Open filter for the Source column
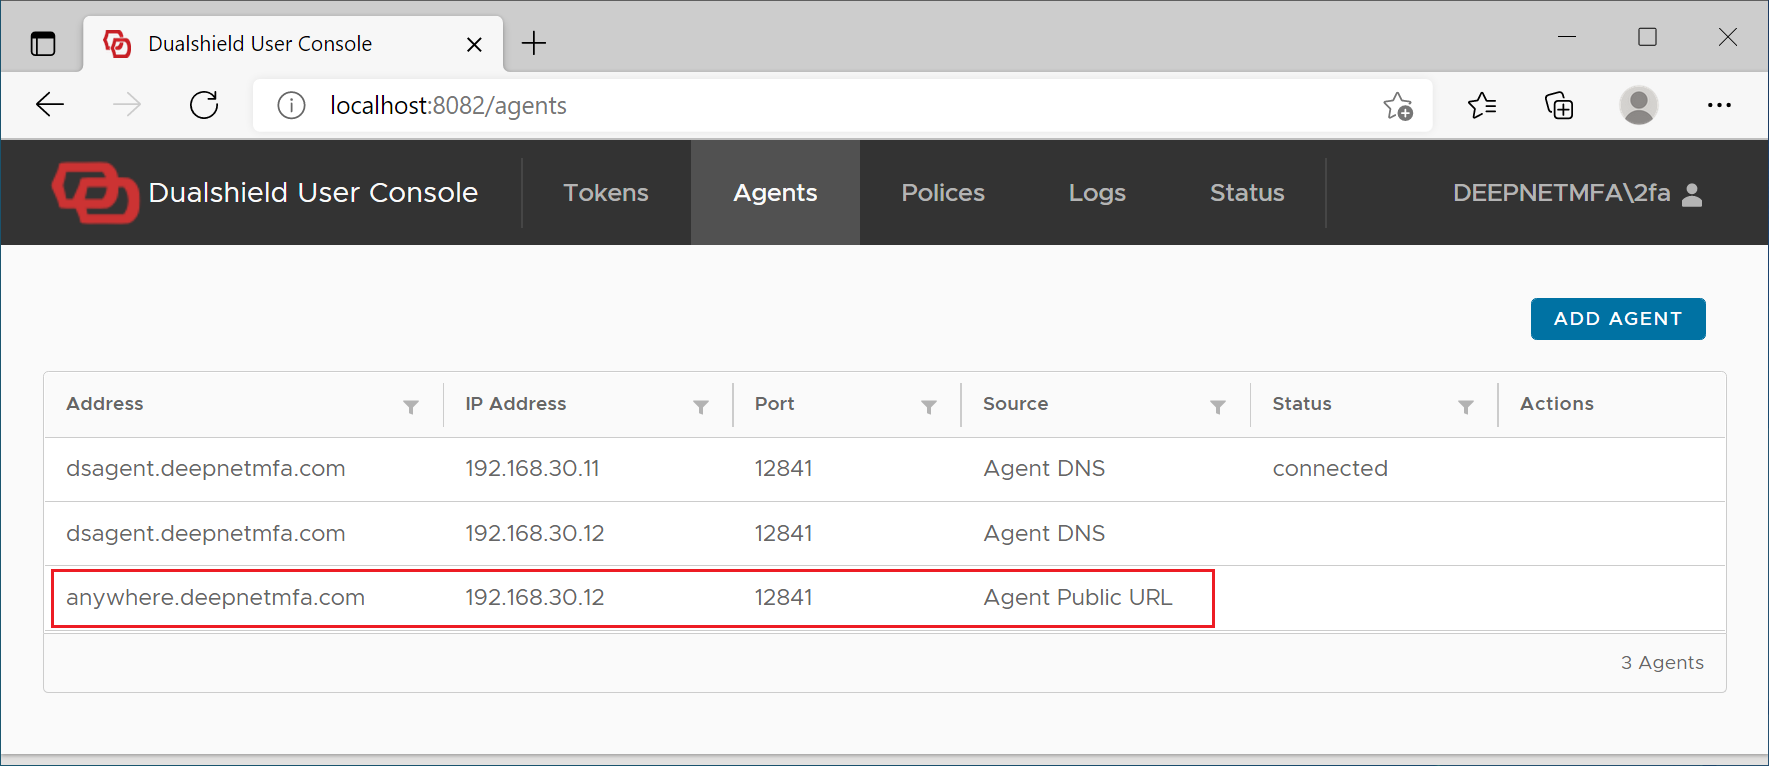Screen dimensions: 1775x772 click(x=1218, y=407)
